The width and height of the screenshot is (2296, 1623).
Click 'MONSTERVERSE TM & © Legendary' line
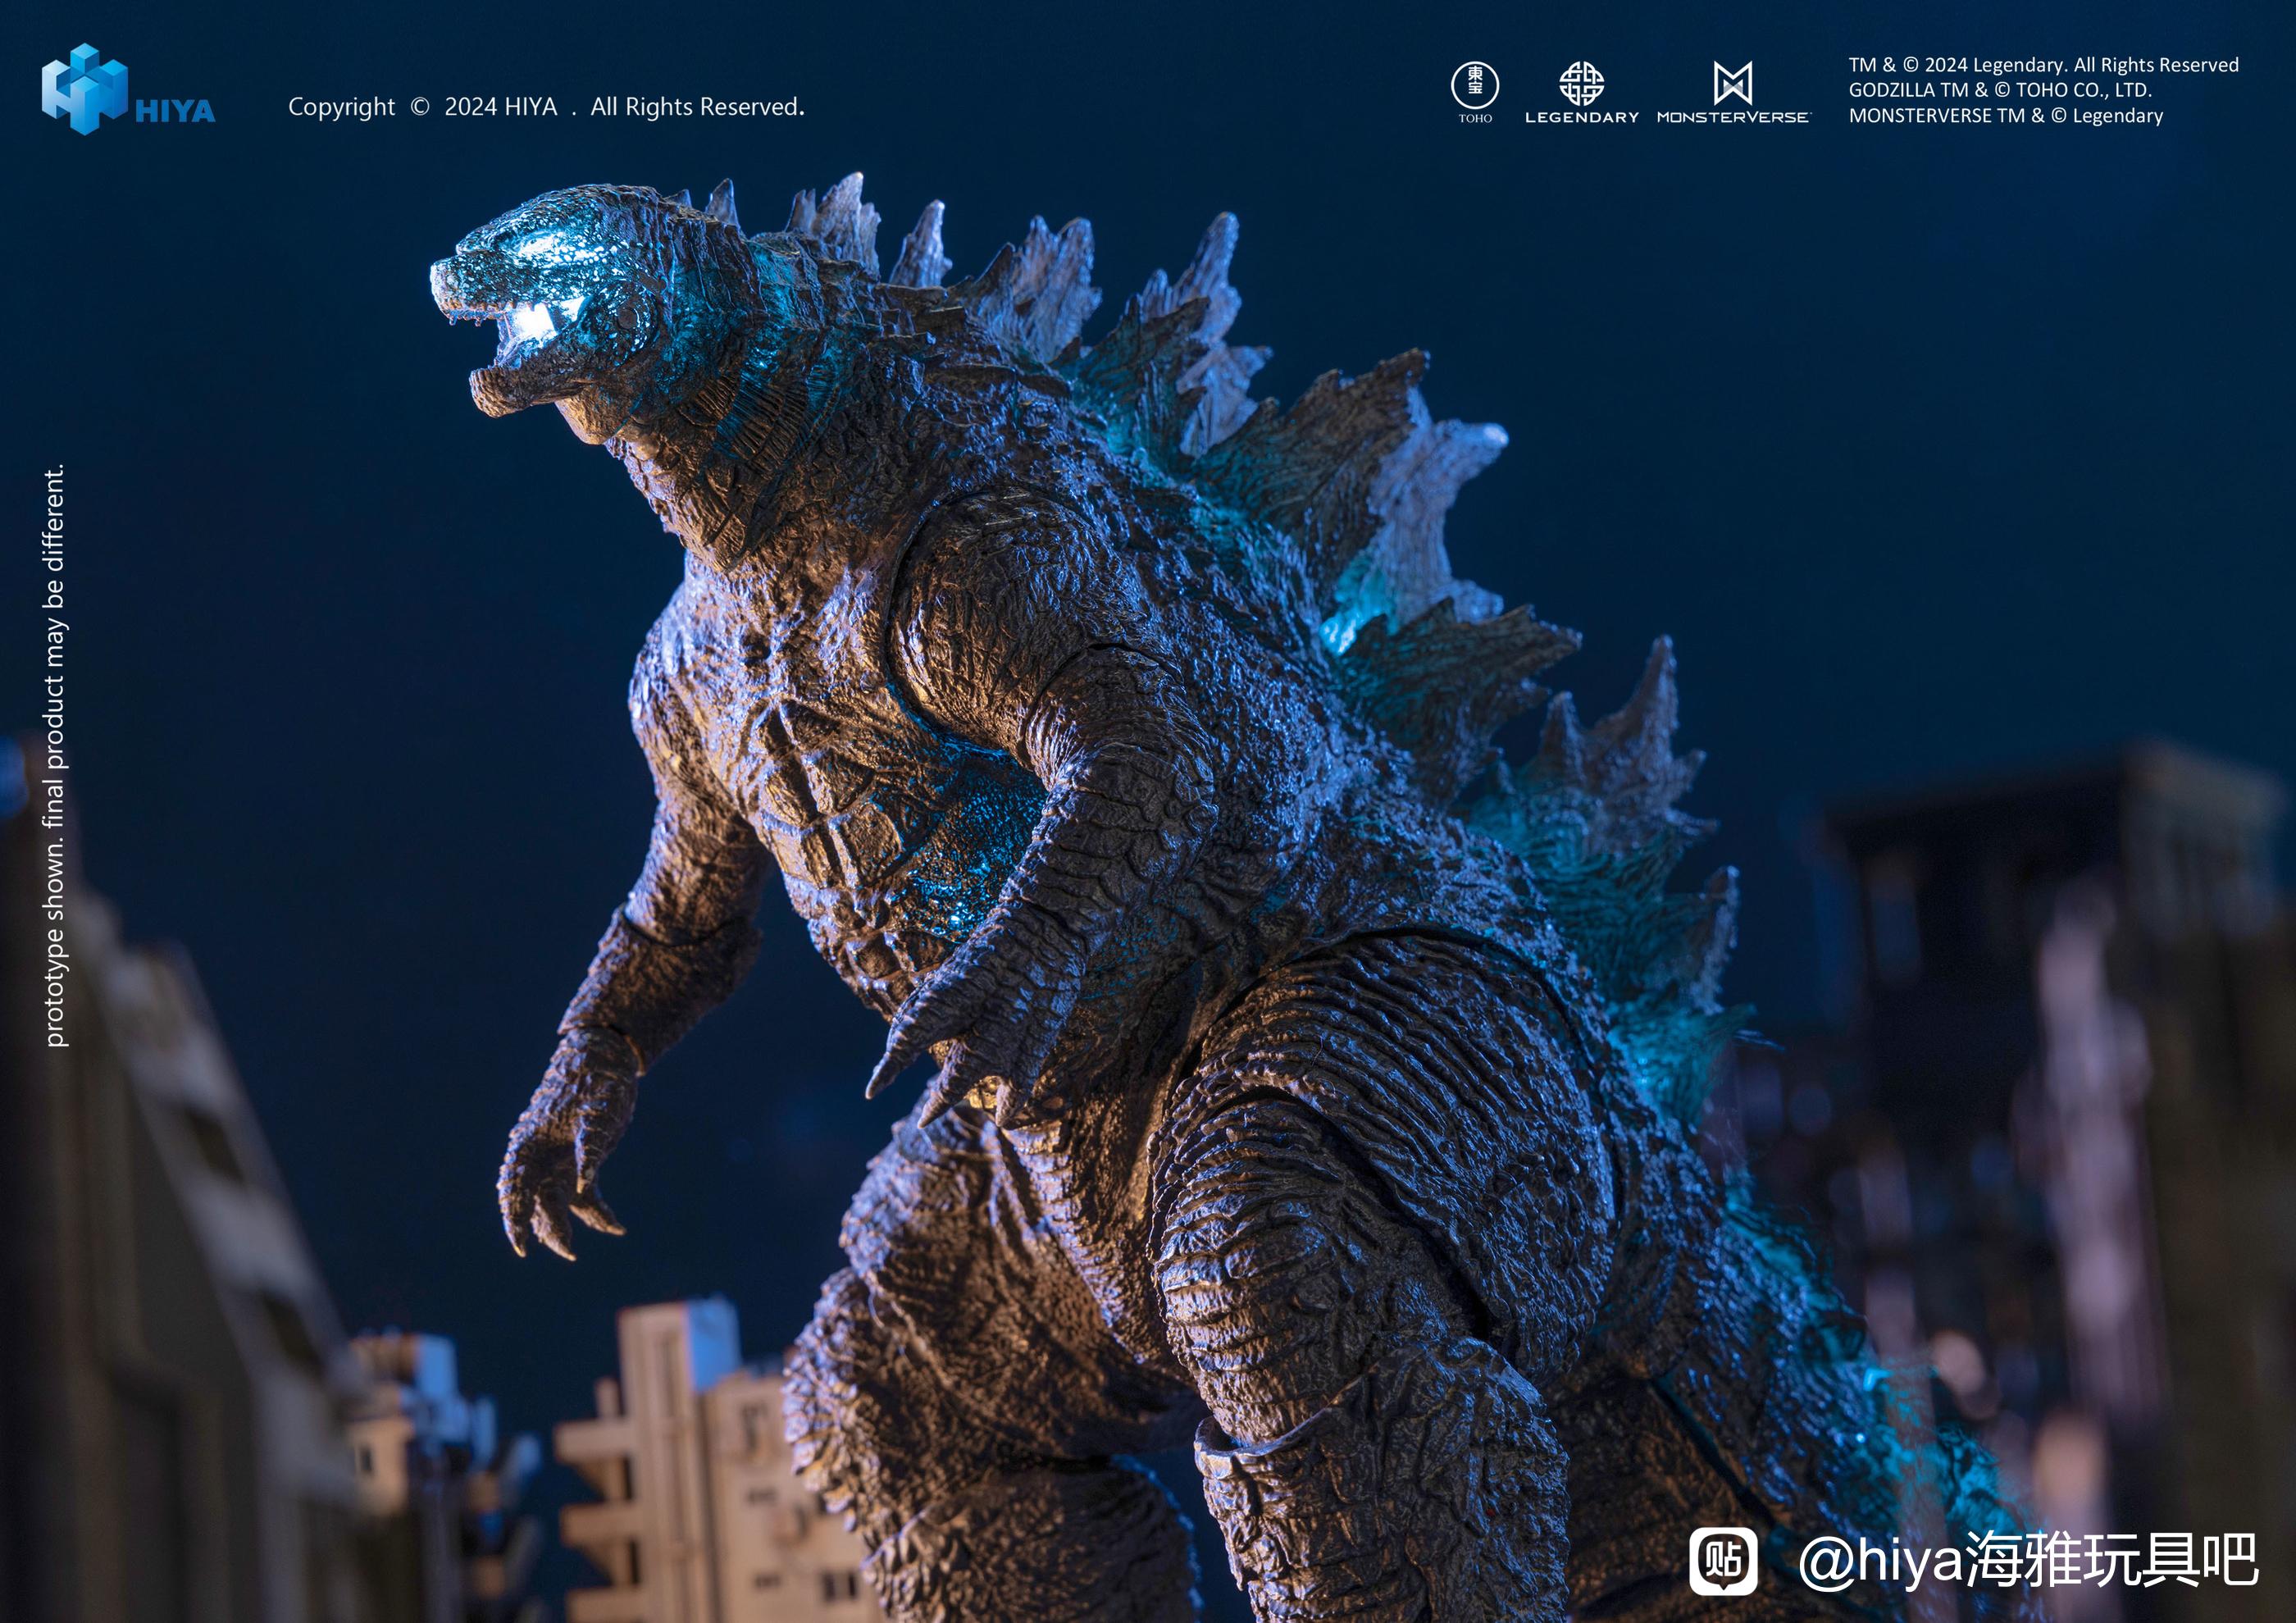2005,116
